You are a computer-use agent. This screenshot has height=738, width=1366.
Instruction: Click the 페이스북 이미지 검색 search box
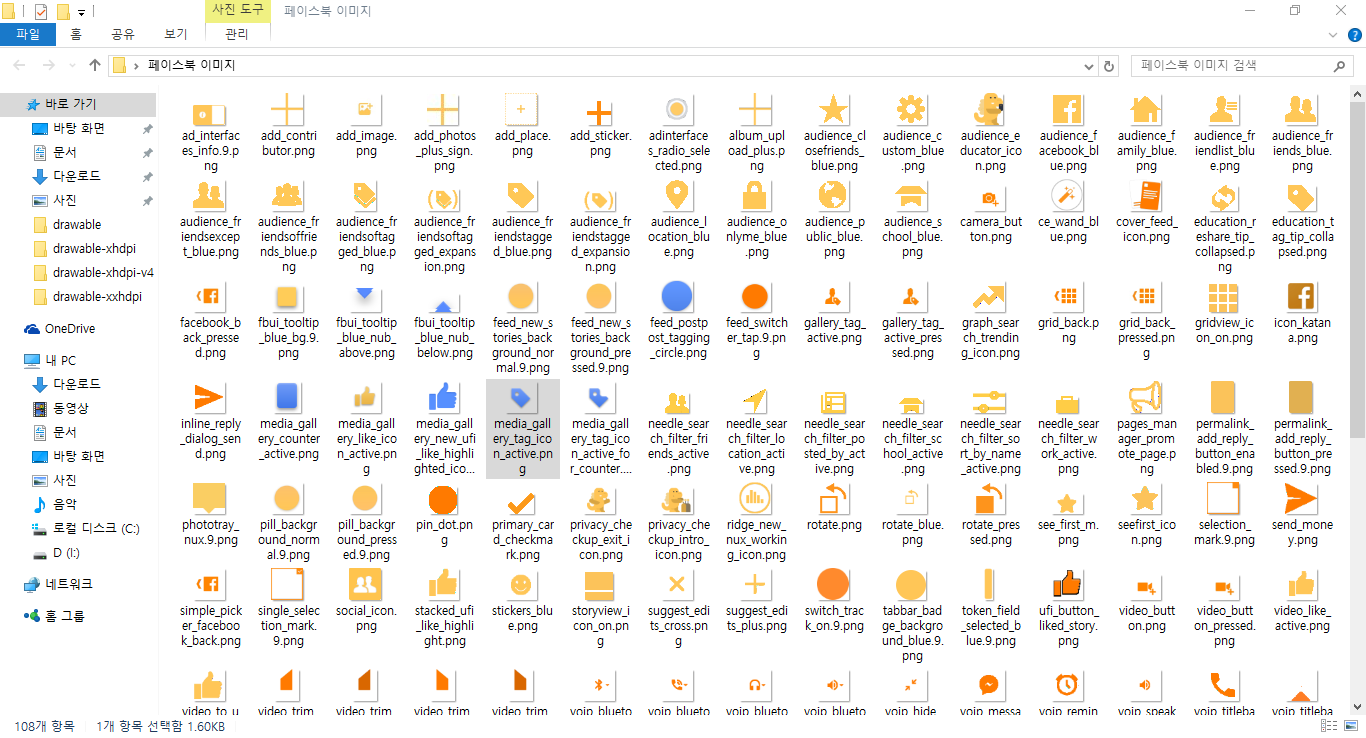(1233, 66)
